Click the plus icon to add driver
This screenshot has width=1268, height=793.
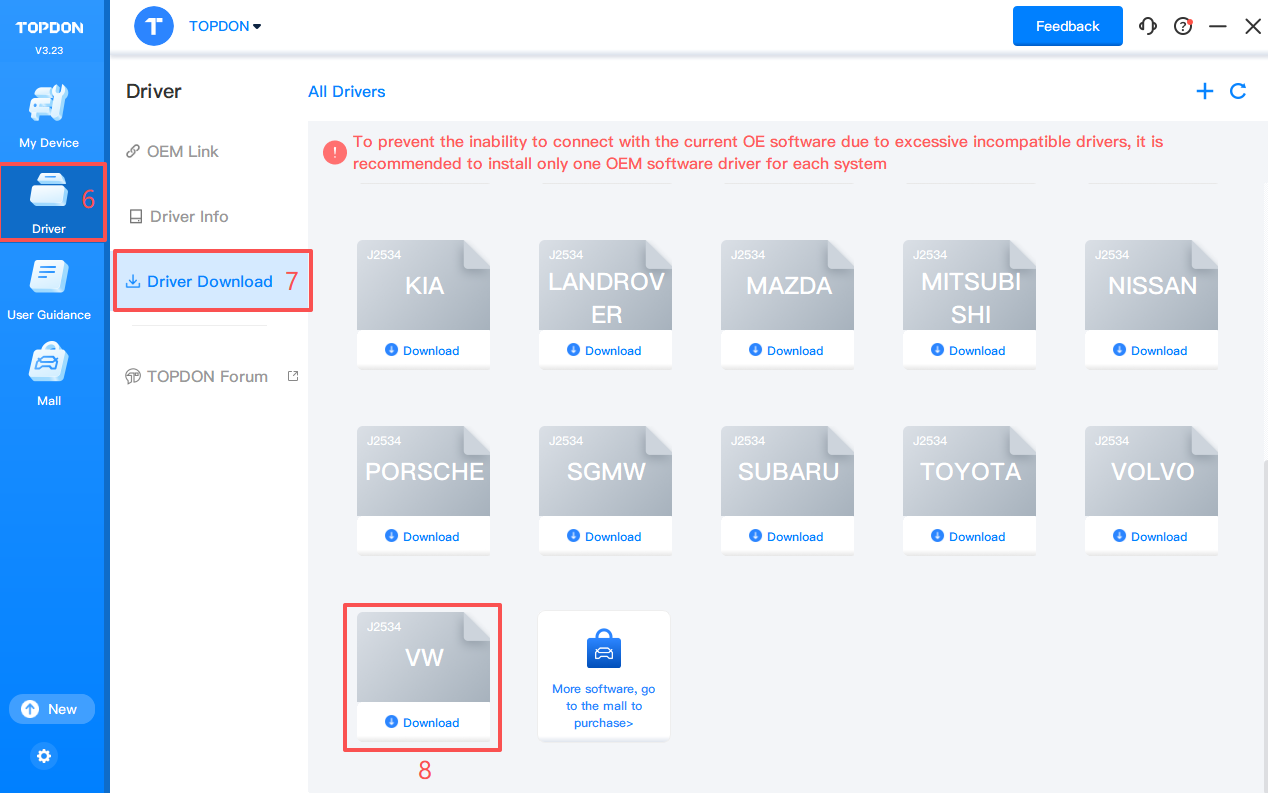click(1205, 92)
